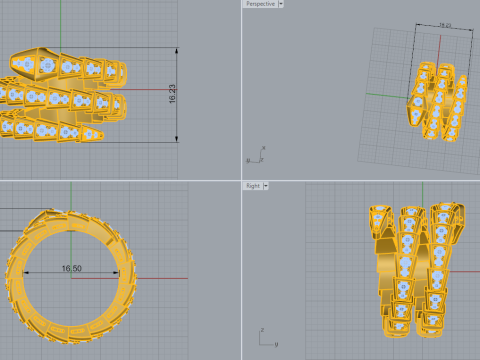Select the dimension label in Perspective view
The image size is (480, 360).
445,25
